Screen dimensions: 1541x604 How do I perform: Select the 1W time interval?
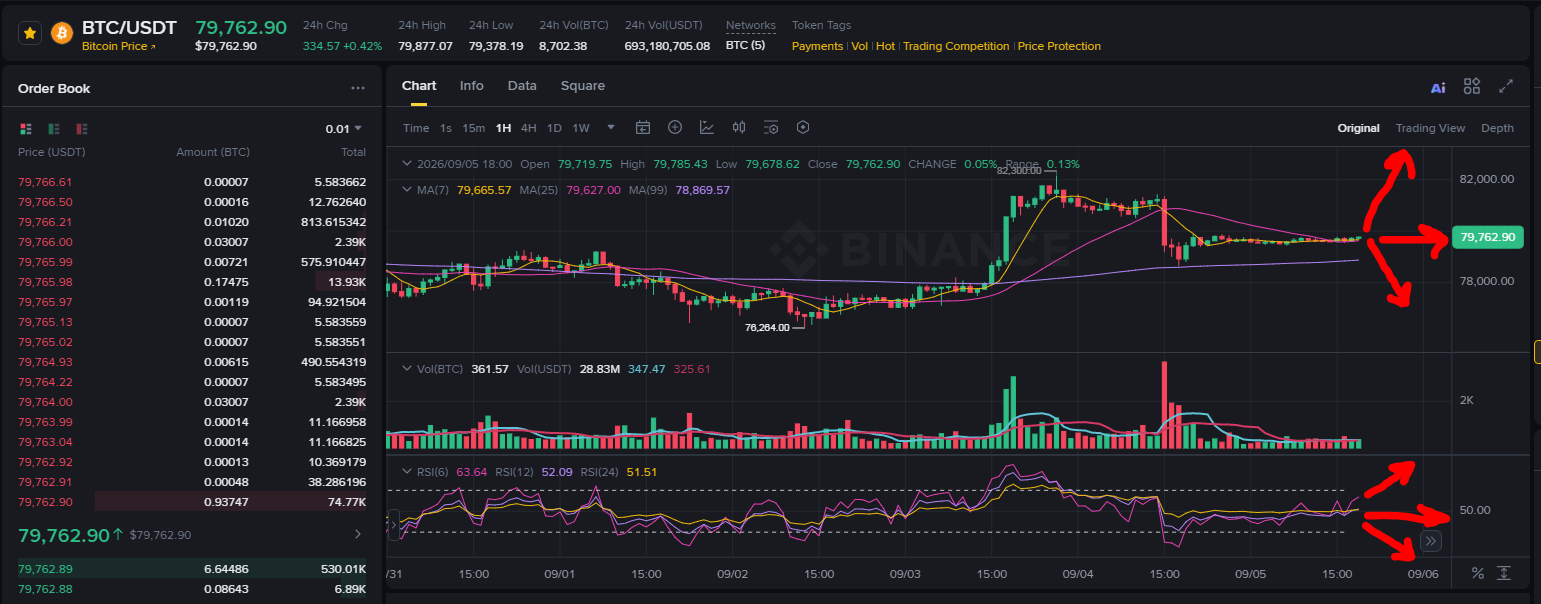tap(581, 128)
